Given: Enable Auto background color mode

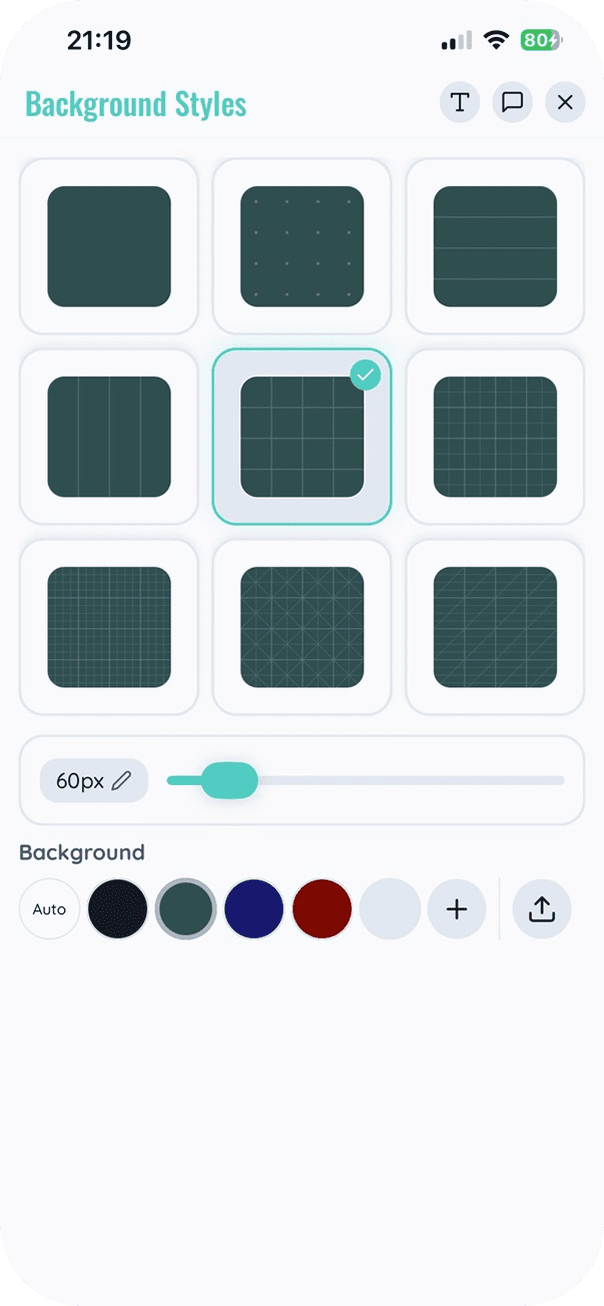Looking at the screenshot, I should tap(49, 908).
